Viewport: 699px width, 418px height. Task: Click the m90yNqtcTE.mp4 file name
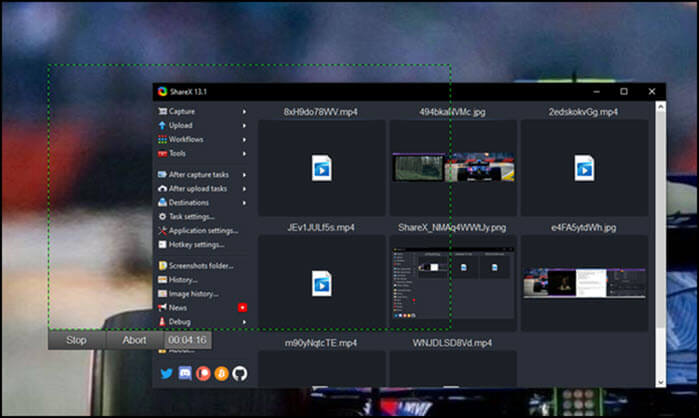click(321, 343)
